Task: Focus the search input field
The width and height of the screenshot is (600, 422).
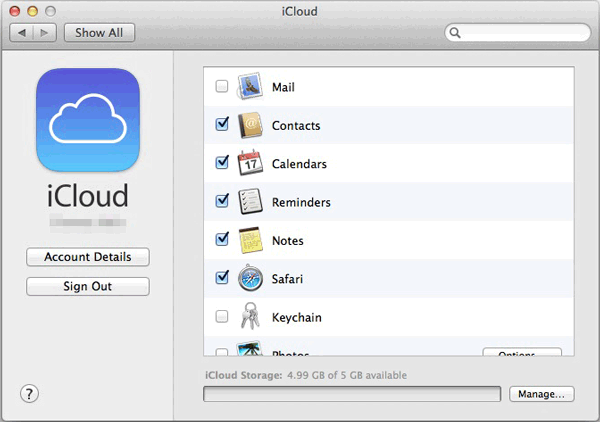Action: 518,33
